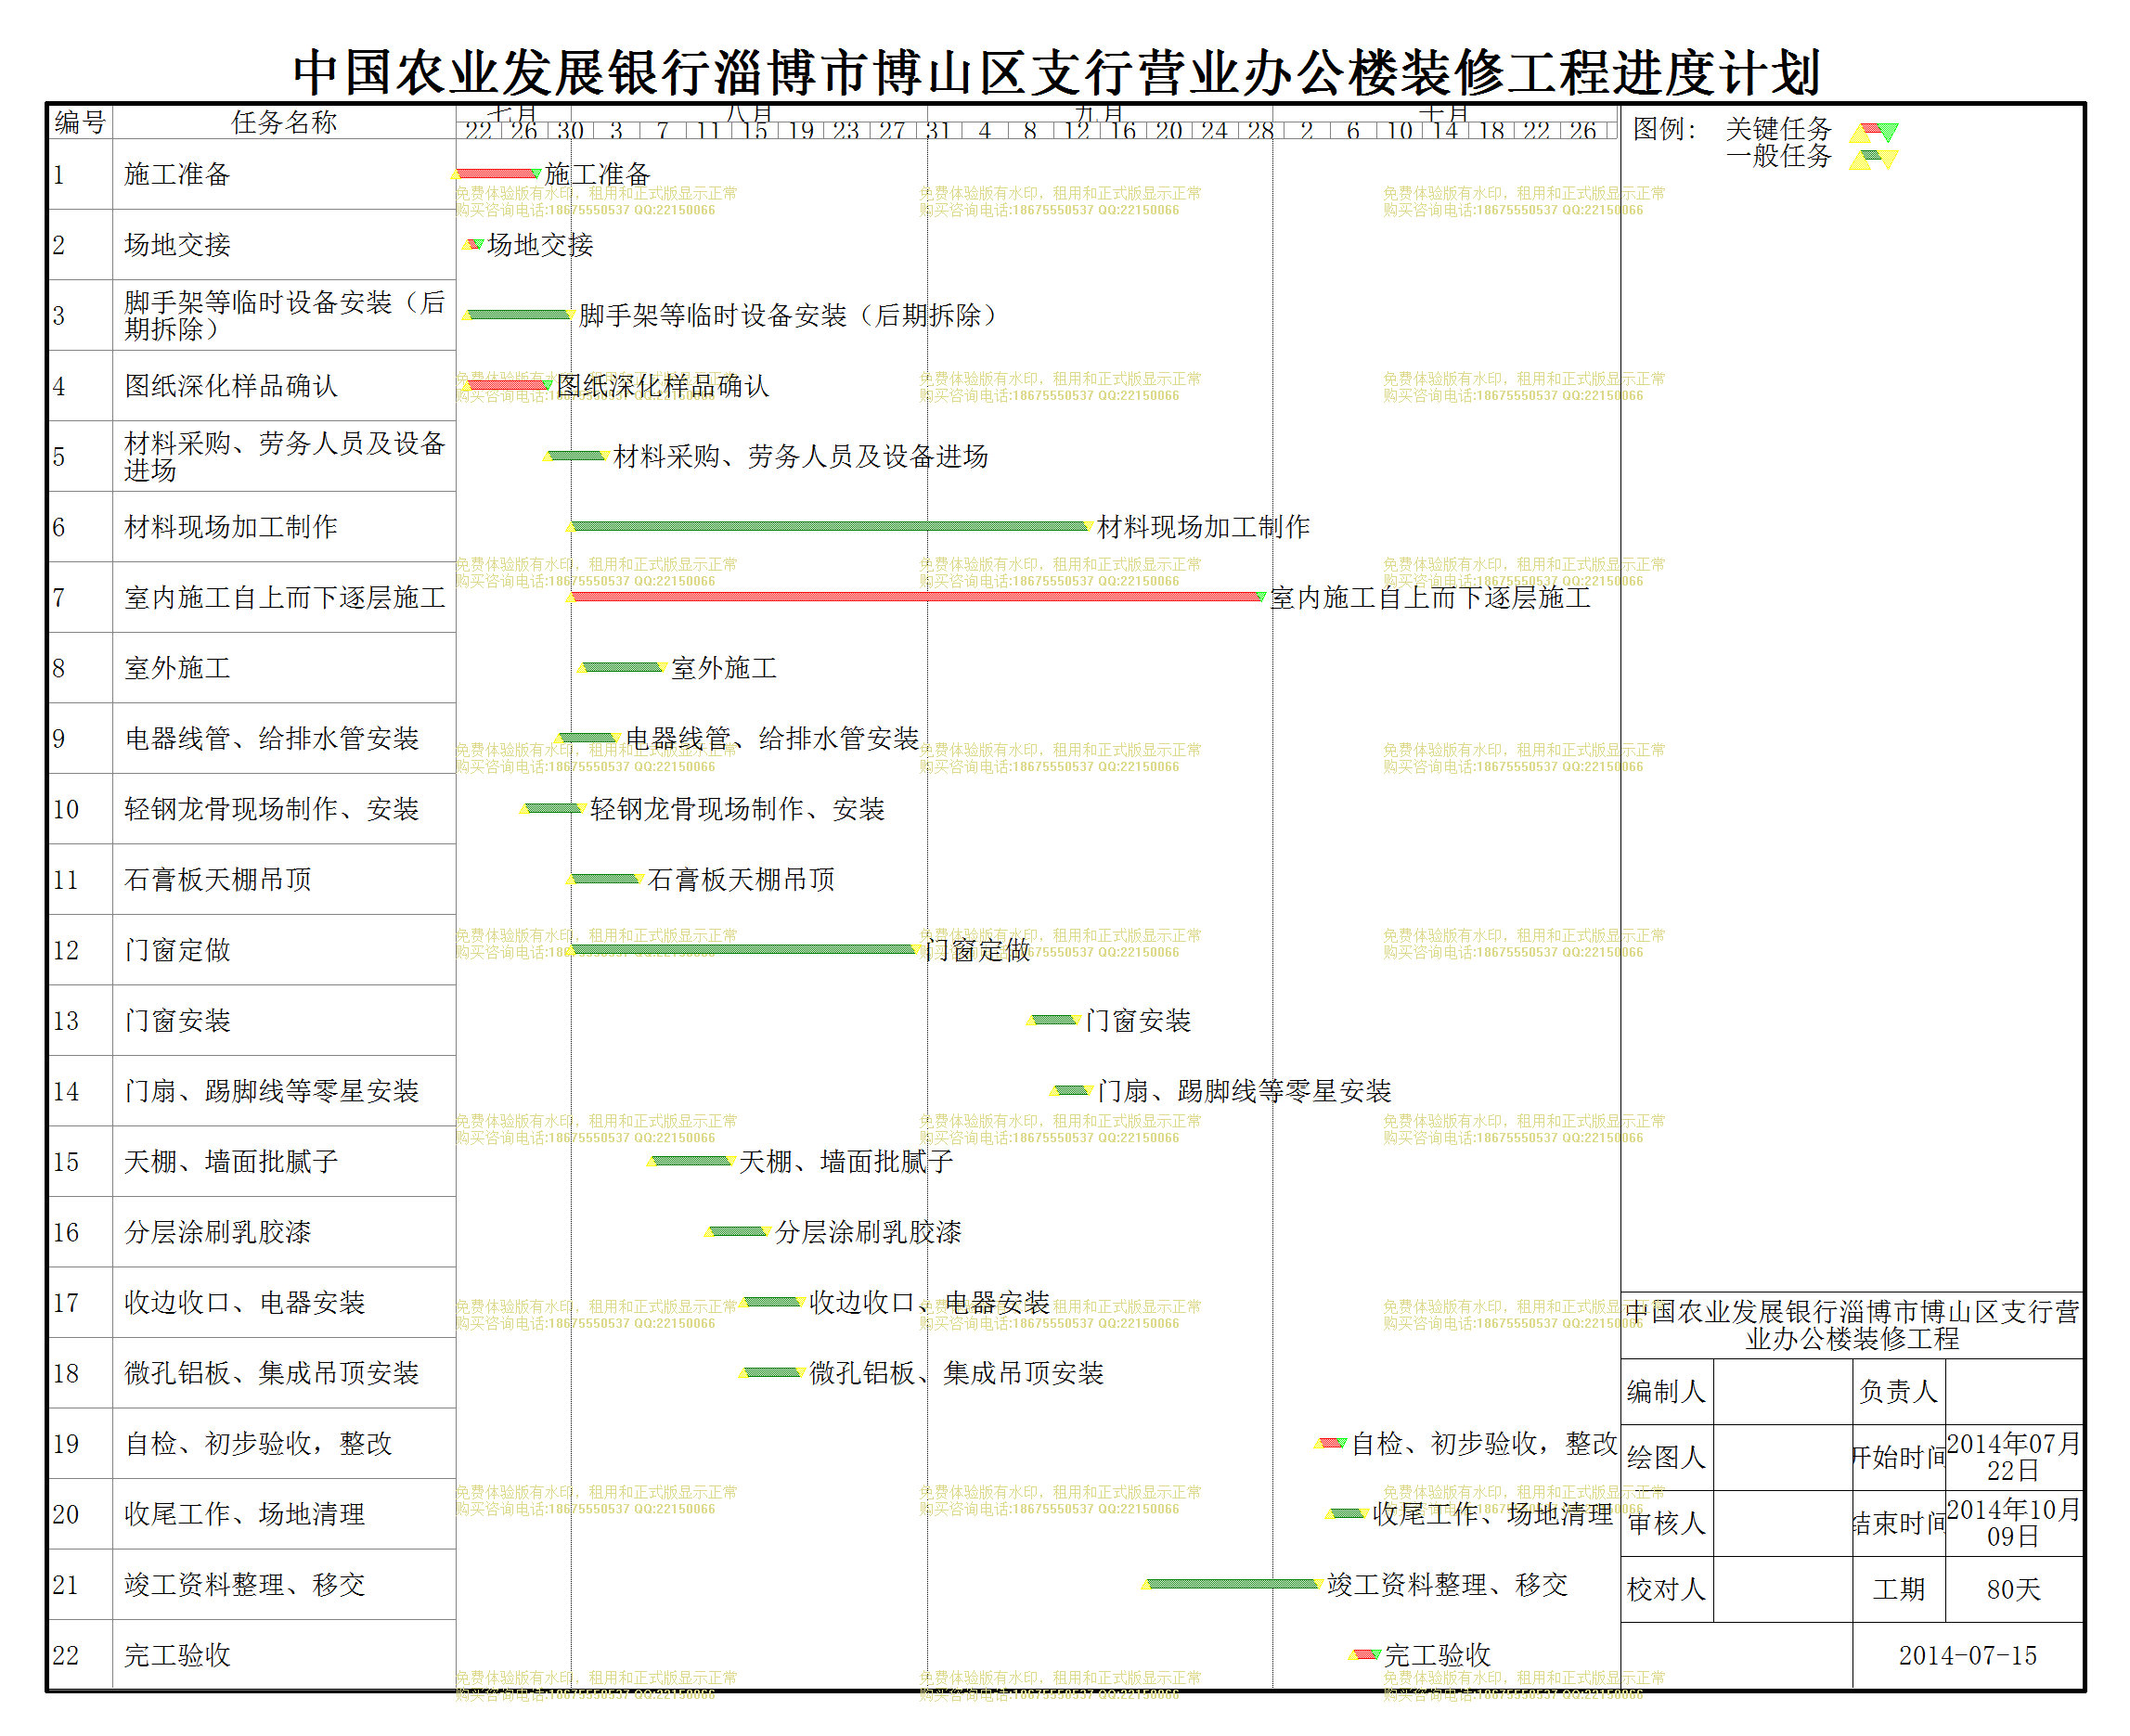
Task: Click the 编制人 label cell
Action: point(1666,1391)
